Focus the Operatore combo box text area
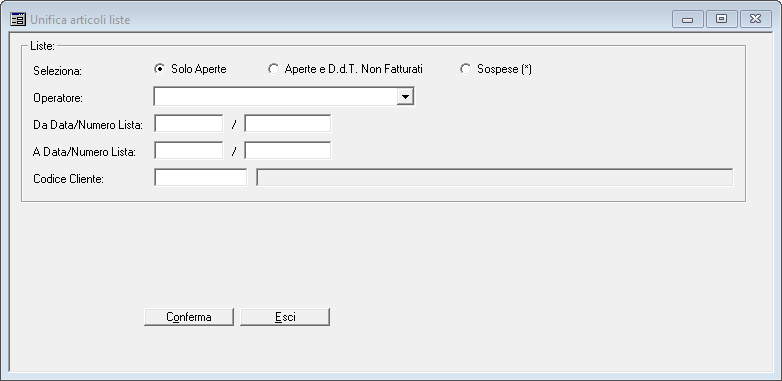The image size is (782, 381). coord(276,97)
